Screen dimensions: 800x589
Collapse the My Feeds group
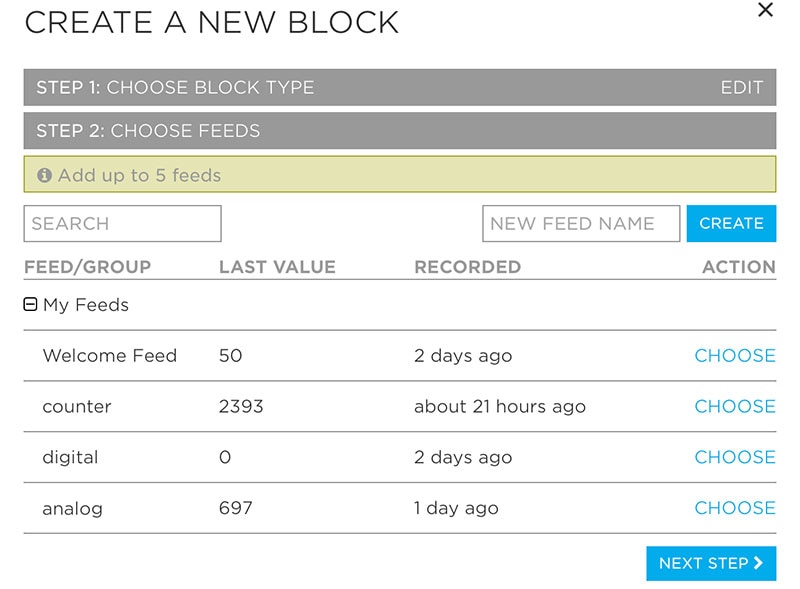(x=30, y=305)
